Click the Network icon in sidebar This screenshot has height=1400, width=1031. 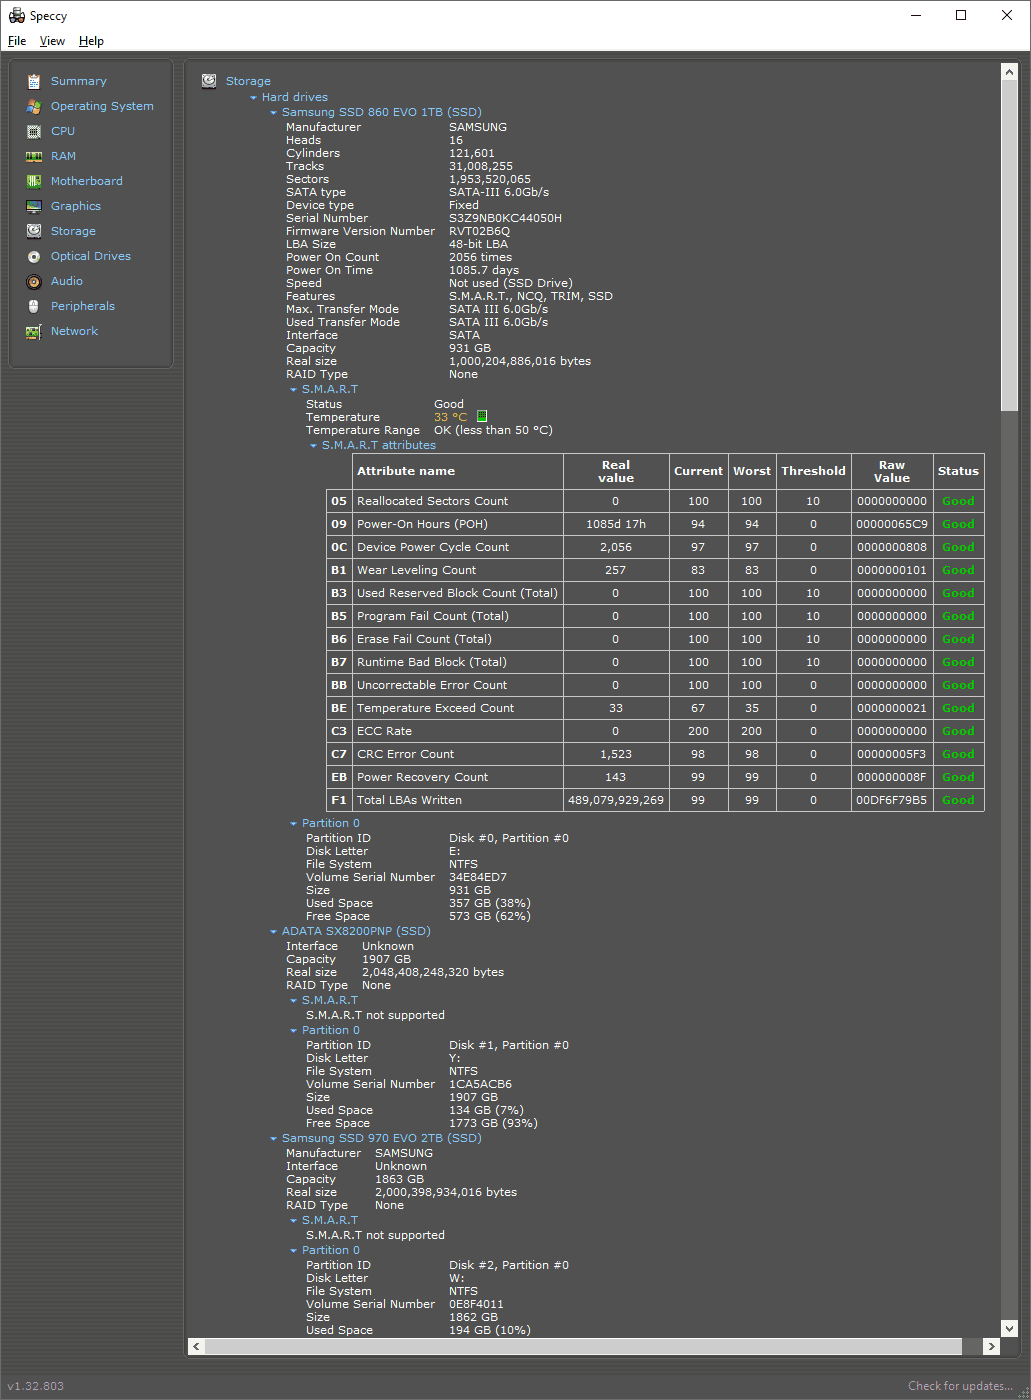[x=33, y=331]
